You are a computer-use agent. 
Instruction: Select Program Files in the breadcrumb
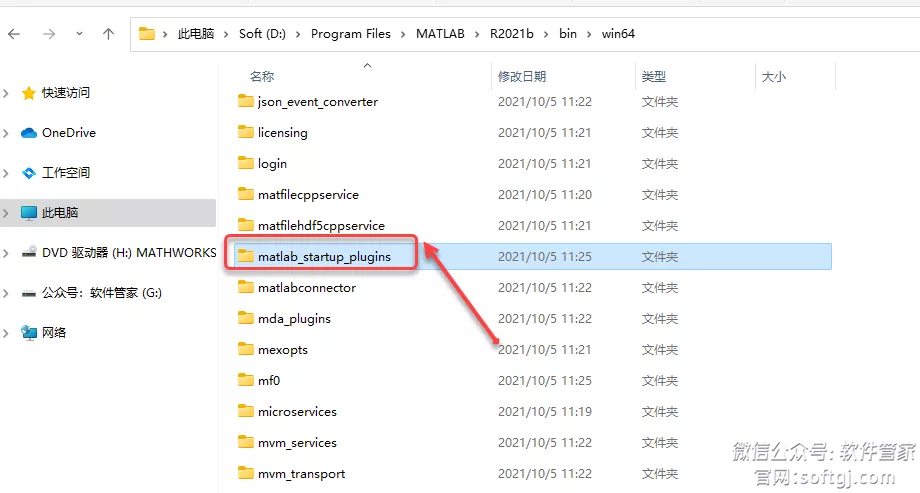[x=351, y=34]
